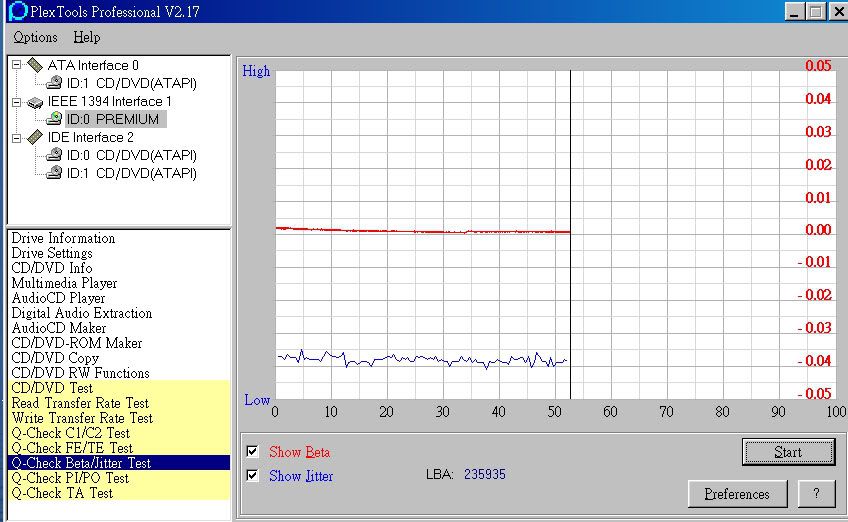Click the red beta curve on graph

coord(422,231)
